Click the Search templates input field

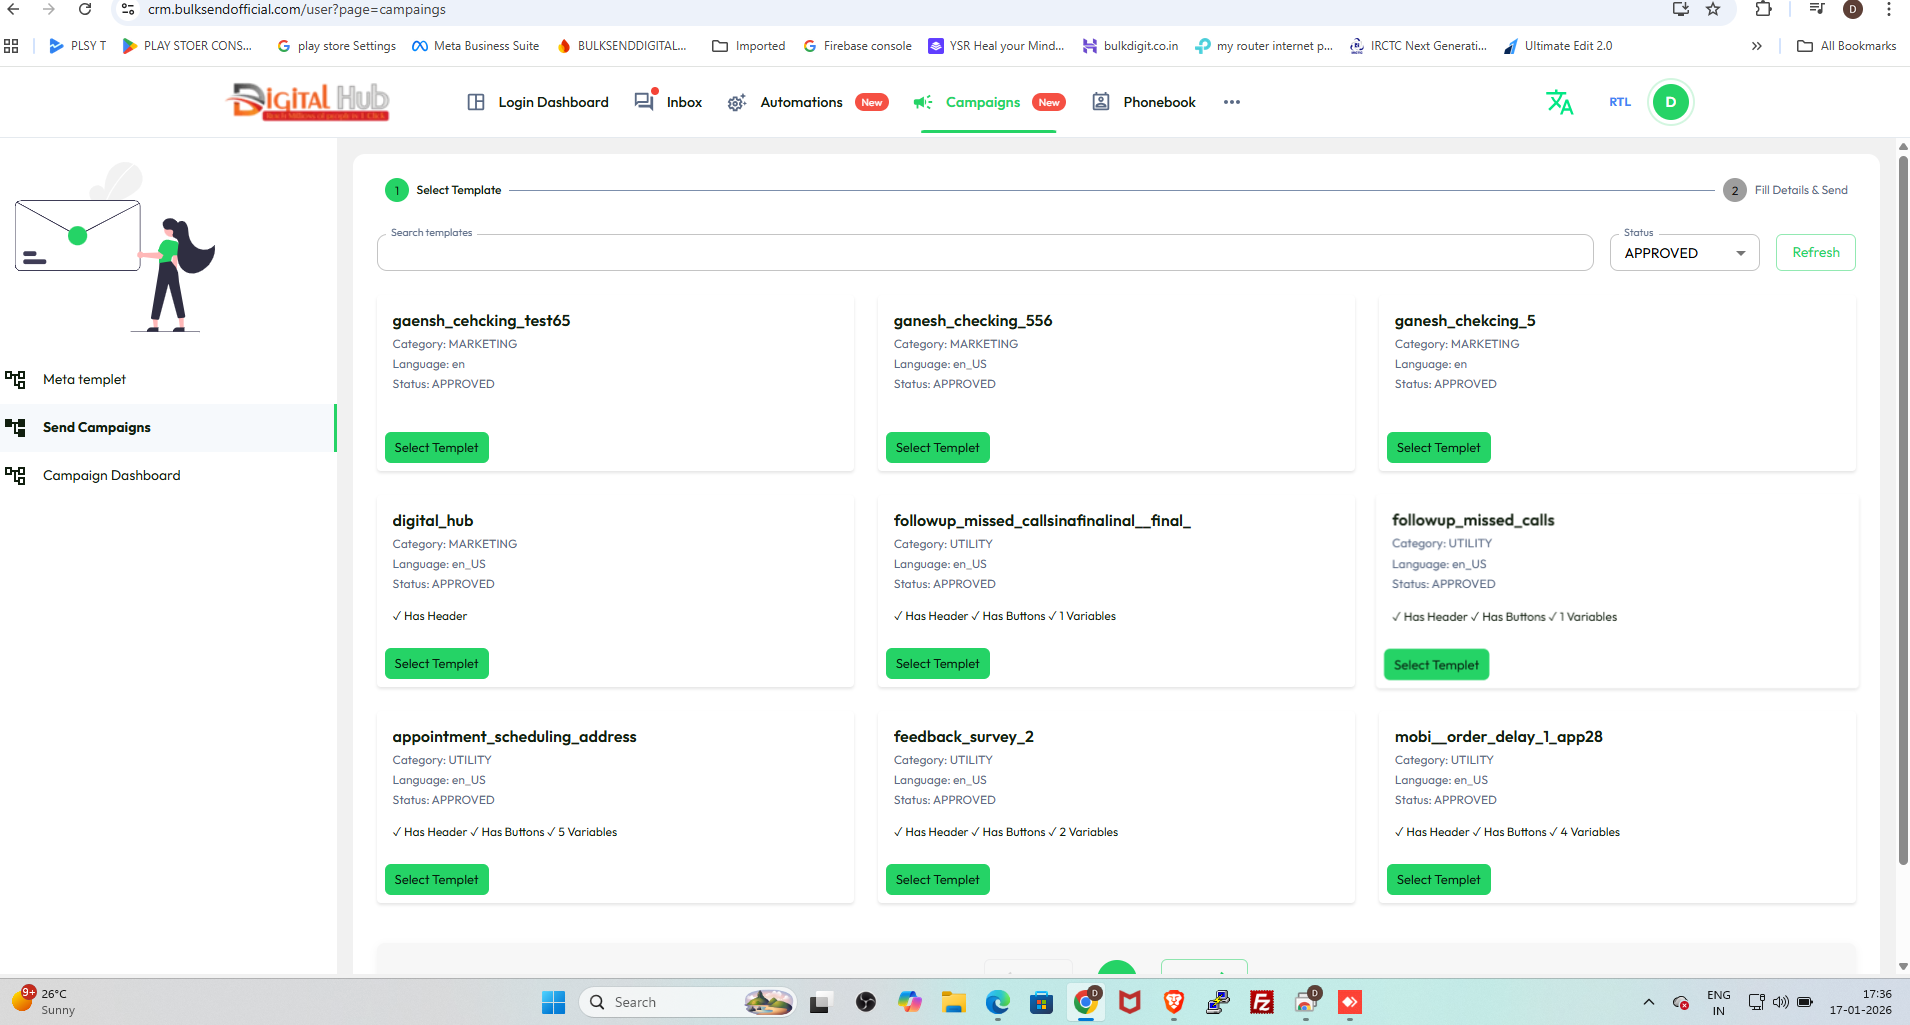tap(984, 254)
